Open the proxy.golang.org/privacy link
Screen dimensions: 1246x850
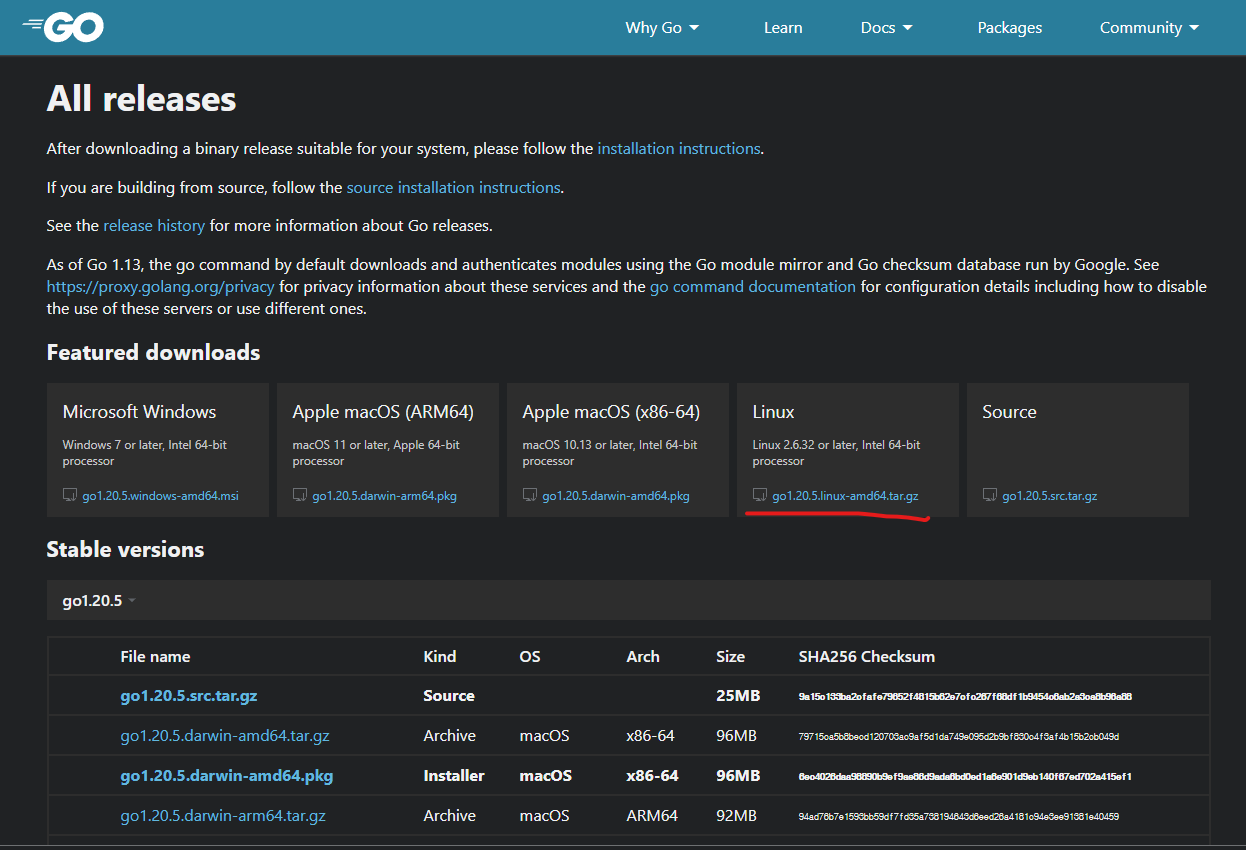click(x=160, y=287)
